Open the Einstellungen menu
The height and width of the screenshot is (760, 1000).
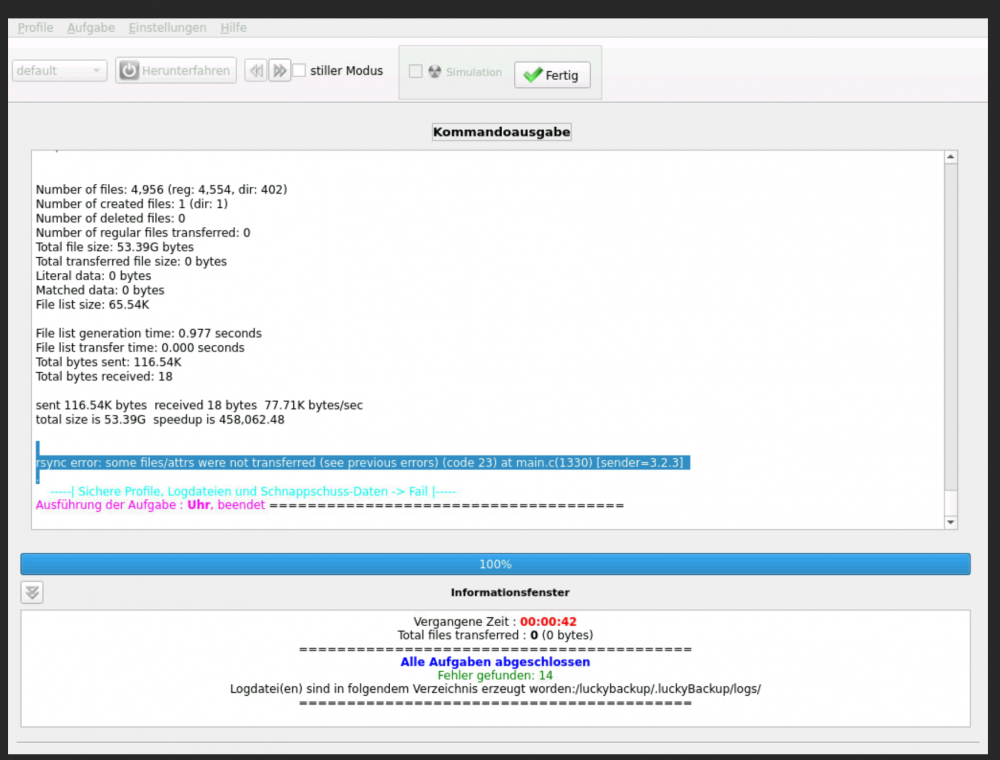tap(167, 27)
